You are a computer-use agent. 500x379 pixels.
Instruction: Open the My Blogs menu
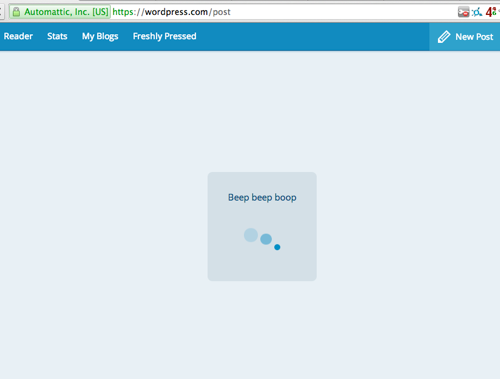pyautogui.click(x=100, y=37)
